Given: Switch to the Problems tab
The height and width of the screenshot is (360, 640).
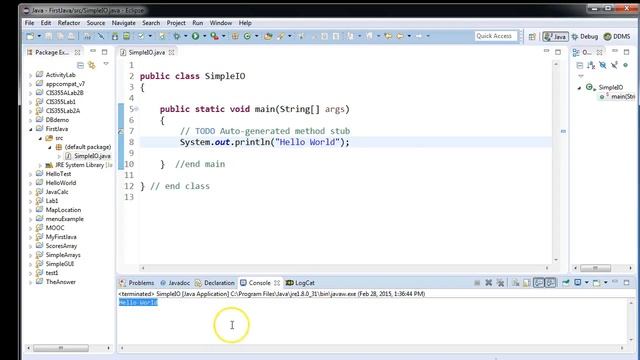Looking at the screenshot, I should [137, 282].
